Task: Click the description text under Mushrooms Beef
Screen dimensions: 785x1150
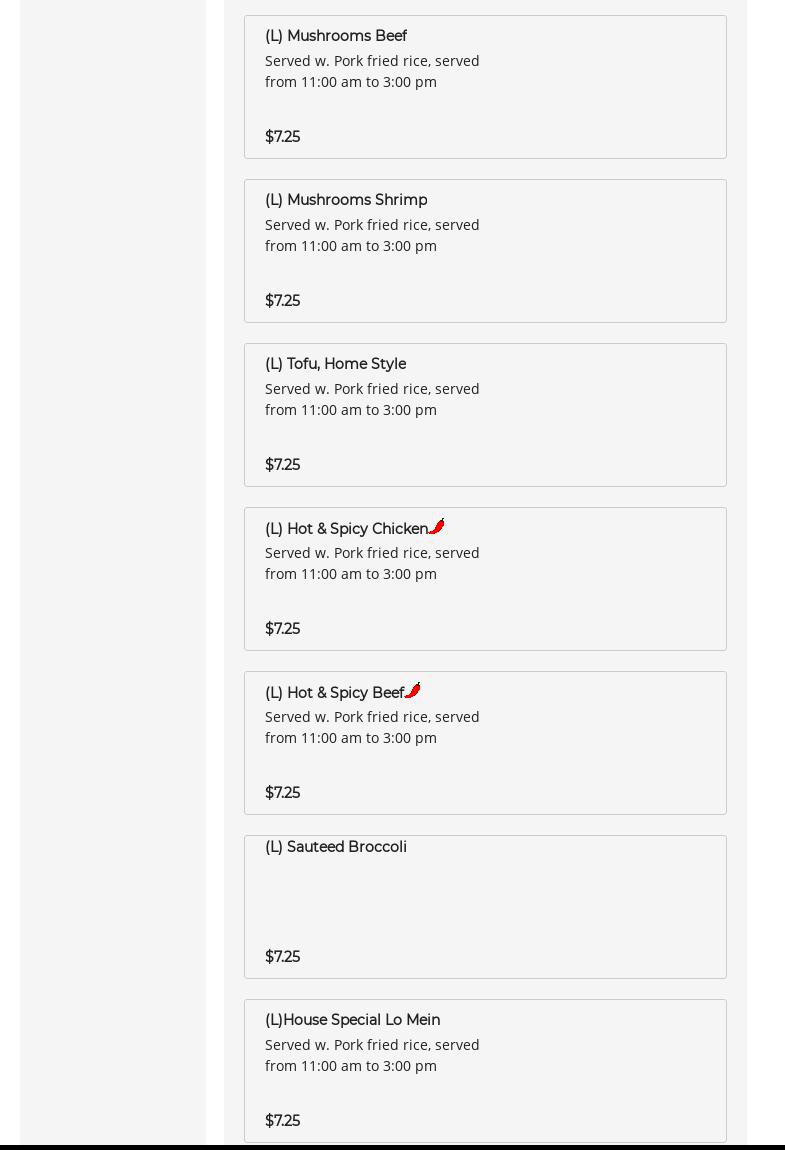Action: pos(372,71)
